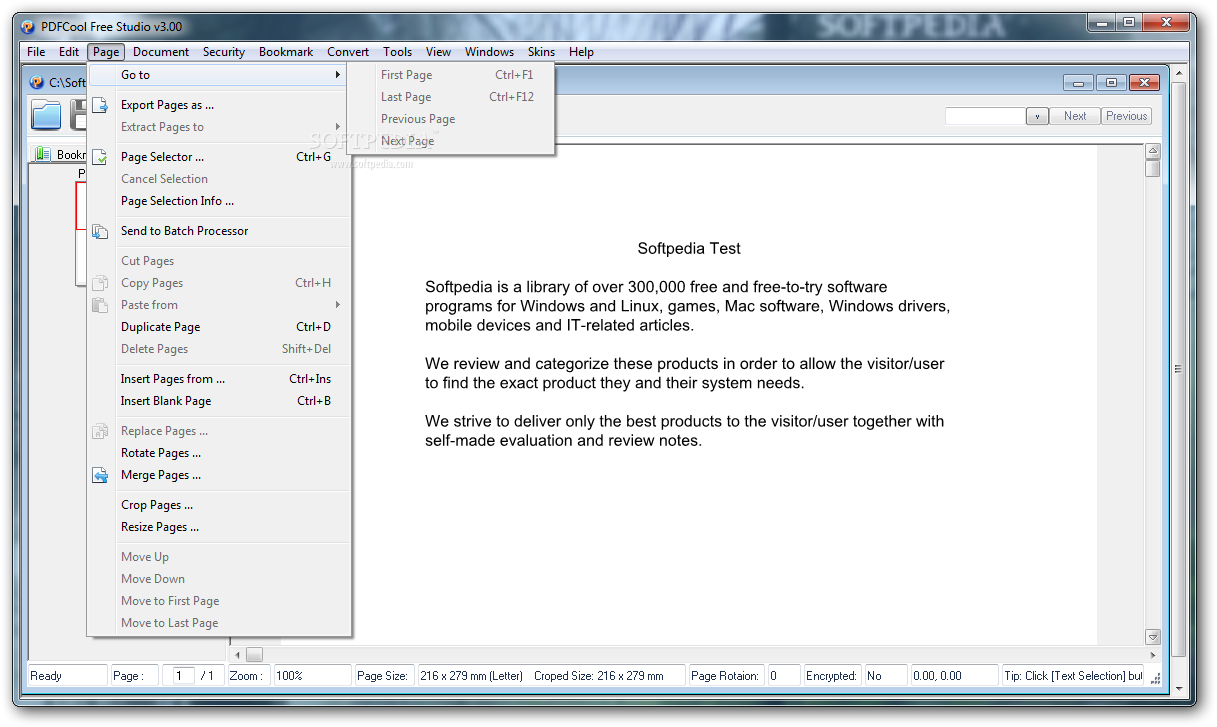
Task: Open the Help menu
Action: [x=581, y=51]
